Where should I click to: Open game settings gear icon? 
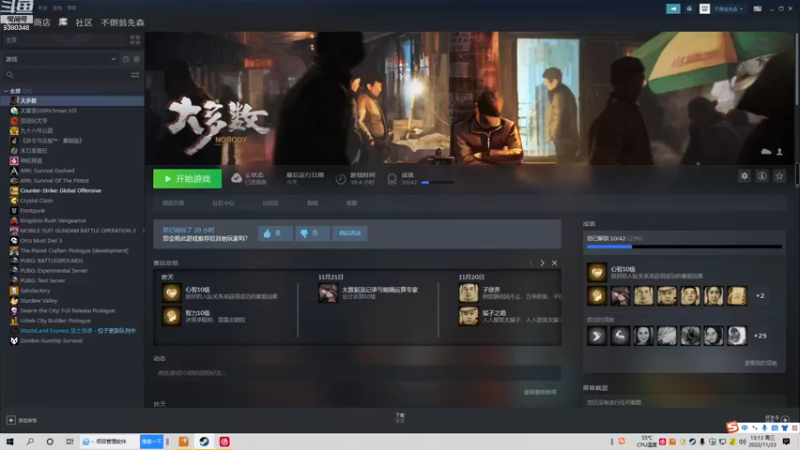click(x=744, y=176)
